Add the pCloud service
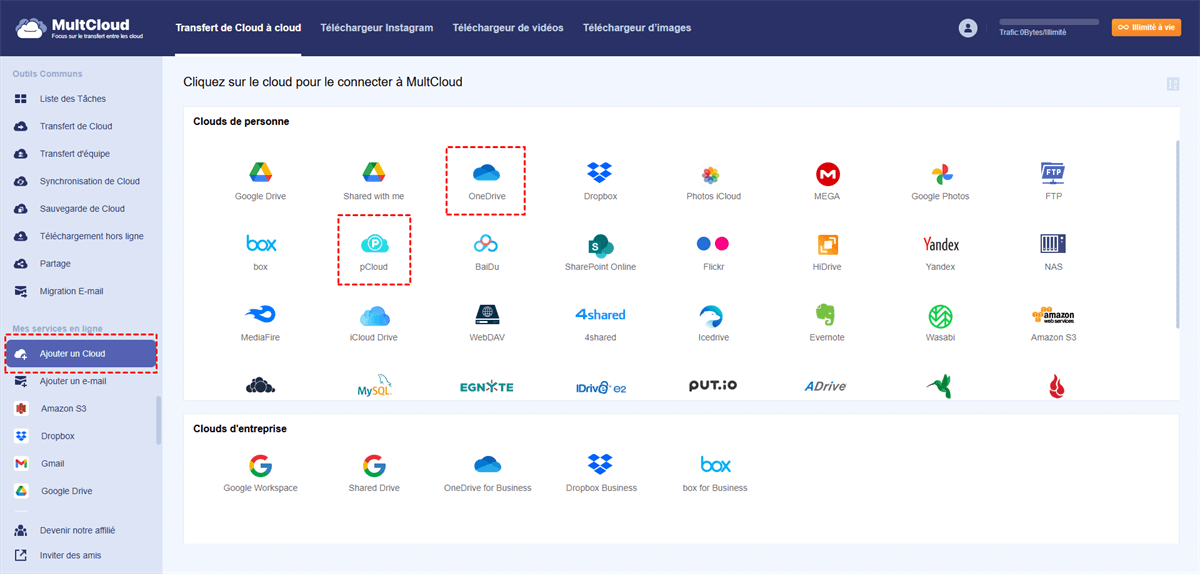Image resolution: width=1200 pixels, height=574 pixels. click(374, 252)
